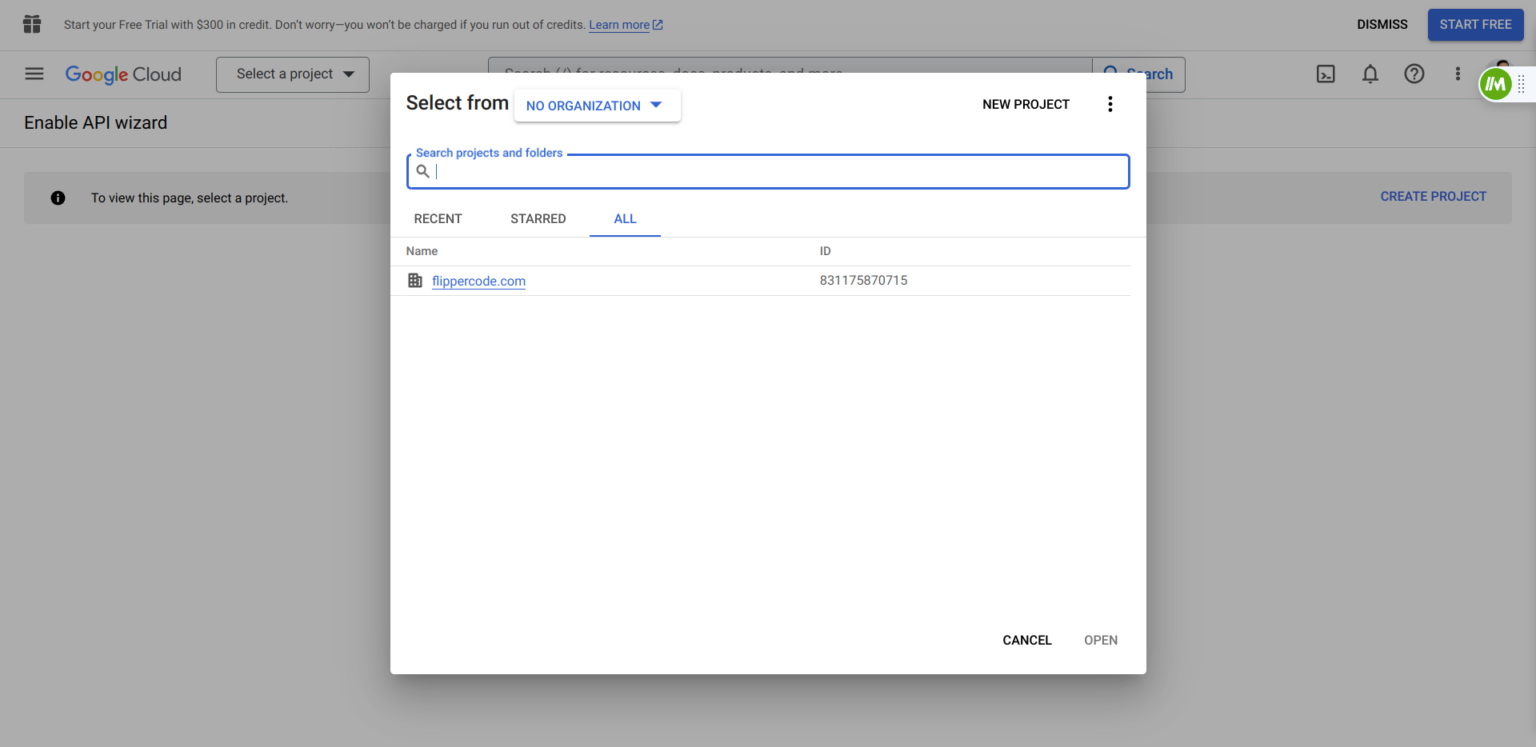Viewport: 1536px width, 747px height.
Task: Click NEW PROJECT in the dialog
Action: (x=1025, y=103)
